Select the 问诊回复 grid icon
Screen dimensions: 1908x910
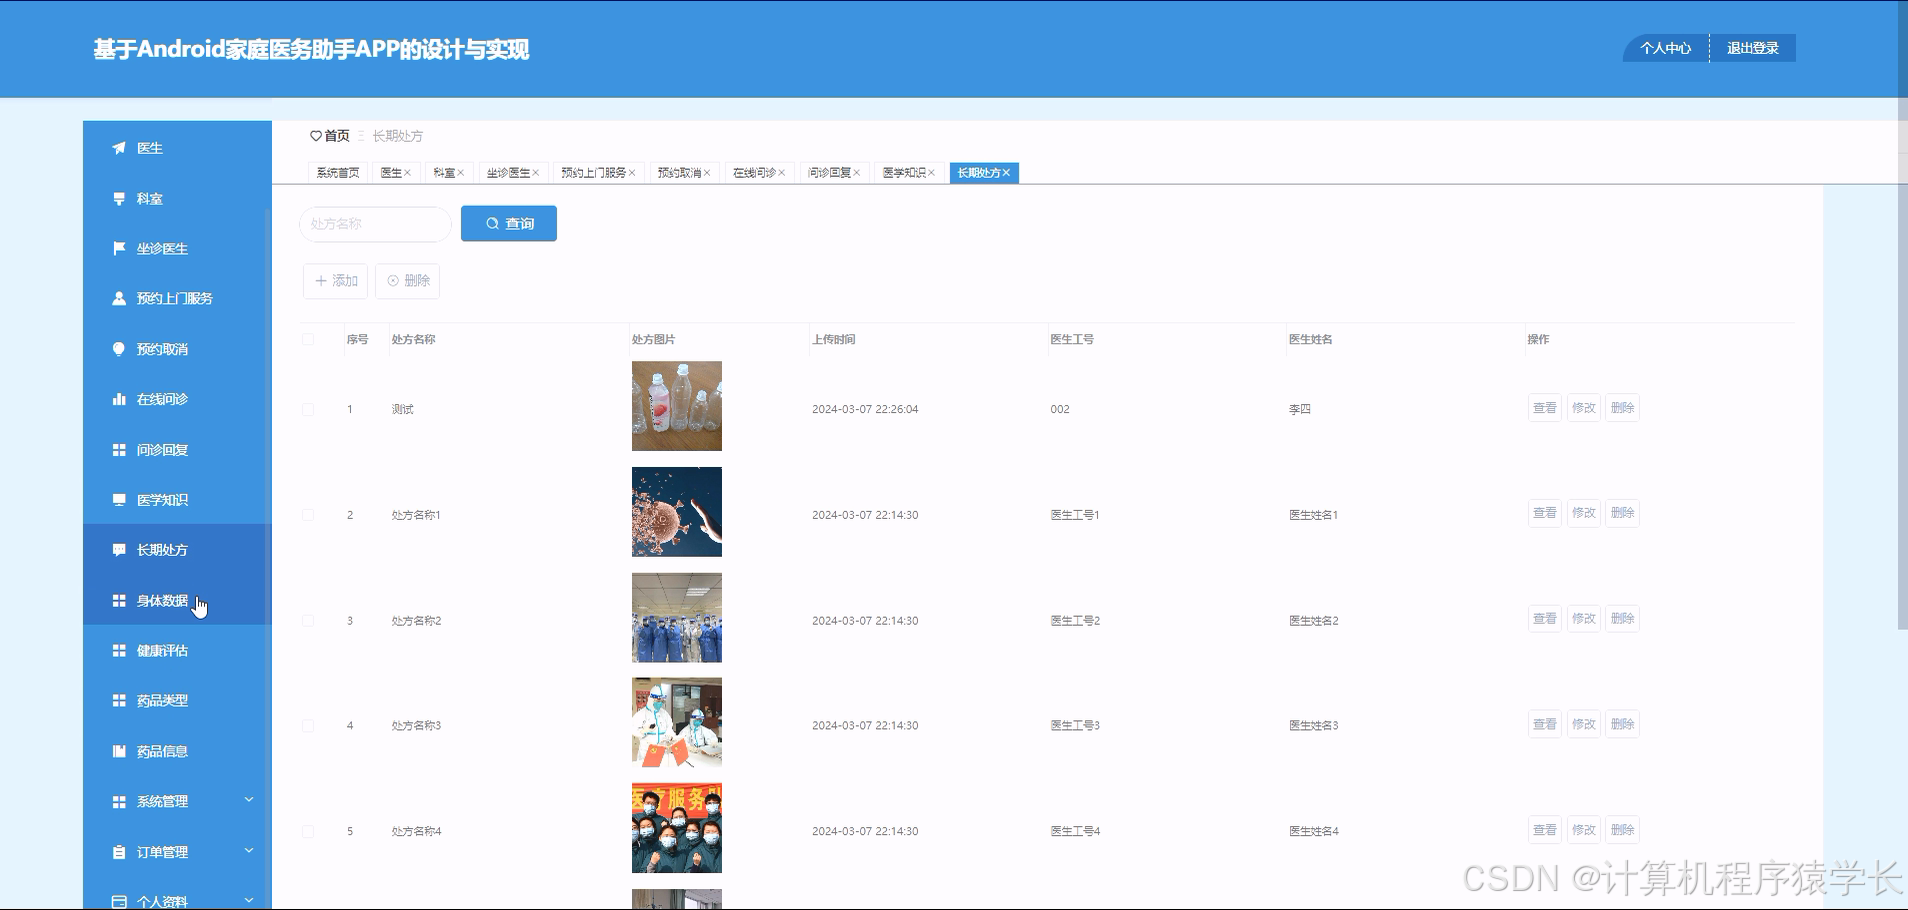click(119, 450)
